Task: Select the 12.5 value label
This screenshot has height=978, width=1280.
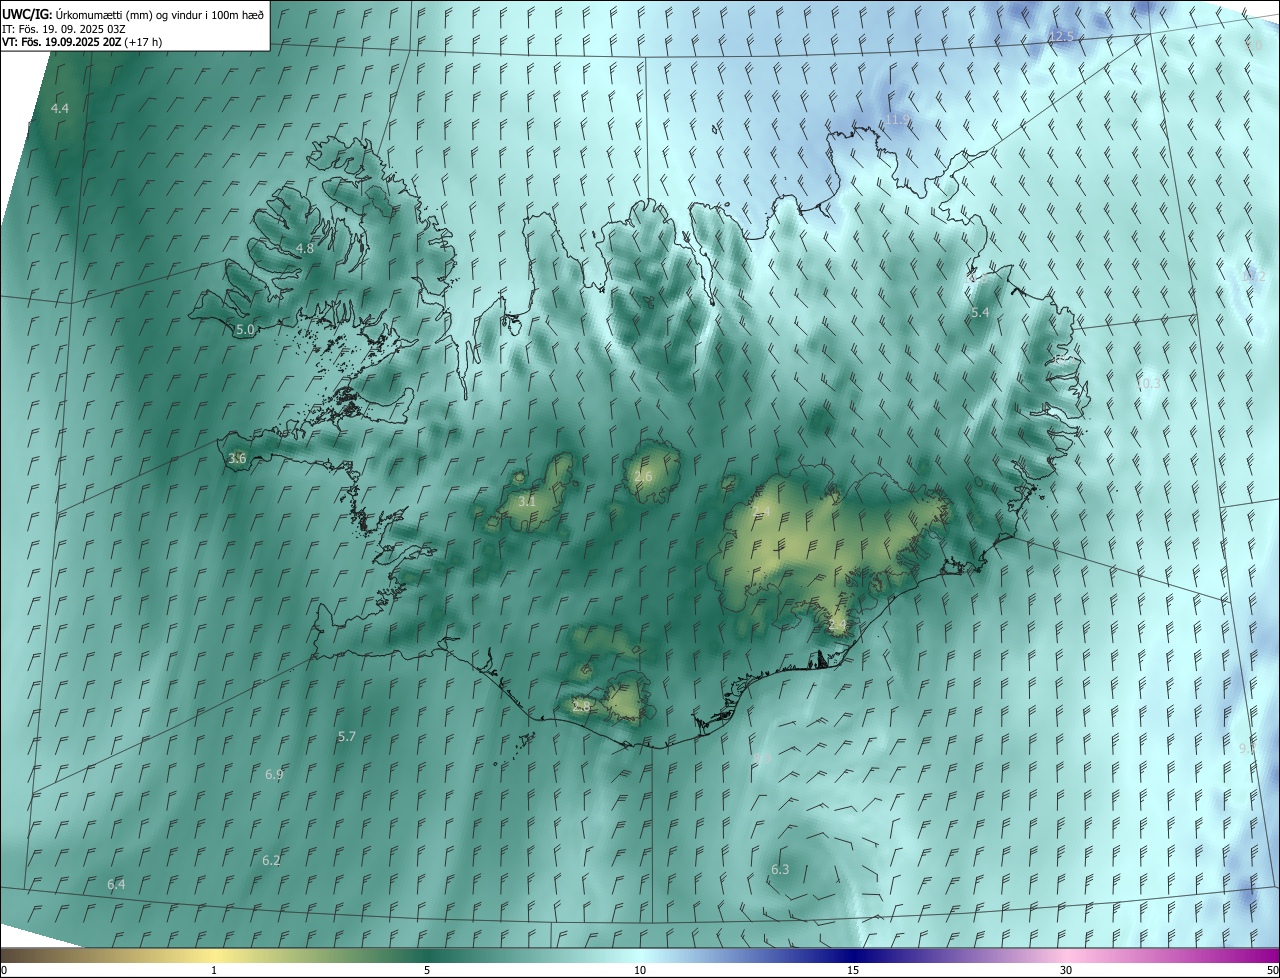Action: [1060, 36]
